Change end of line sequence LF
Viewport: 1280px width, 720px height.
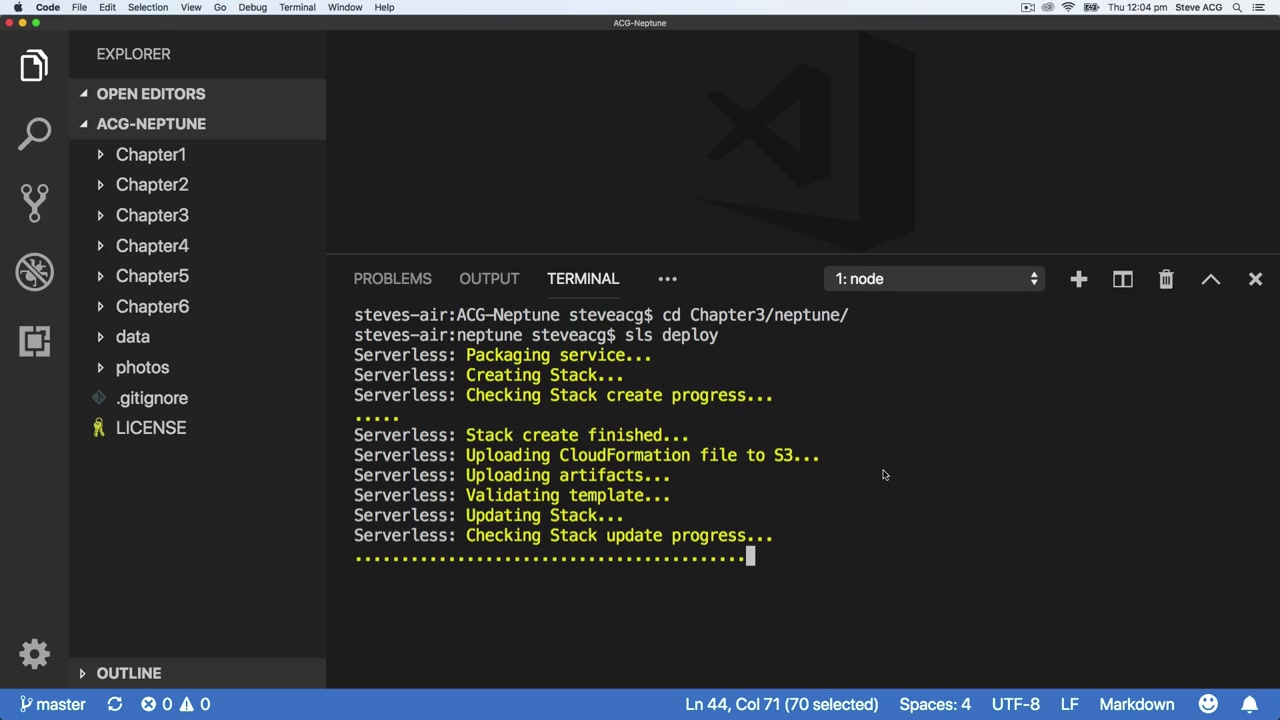pyautogui.click(x=1069, y=704)
